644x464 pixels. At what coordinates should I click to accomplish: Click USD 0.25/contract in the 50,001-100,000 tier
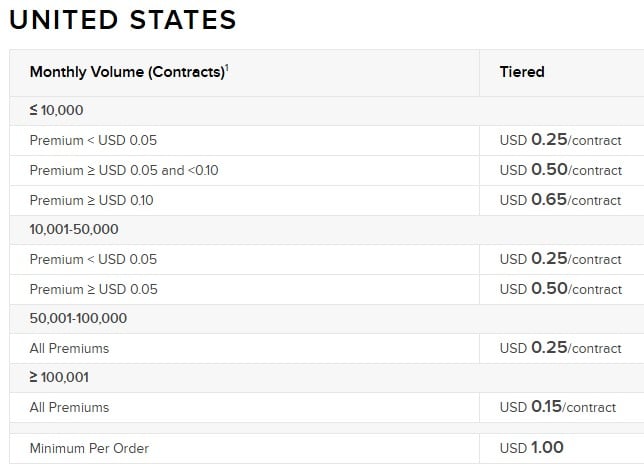(560, 348)
